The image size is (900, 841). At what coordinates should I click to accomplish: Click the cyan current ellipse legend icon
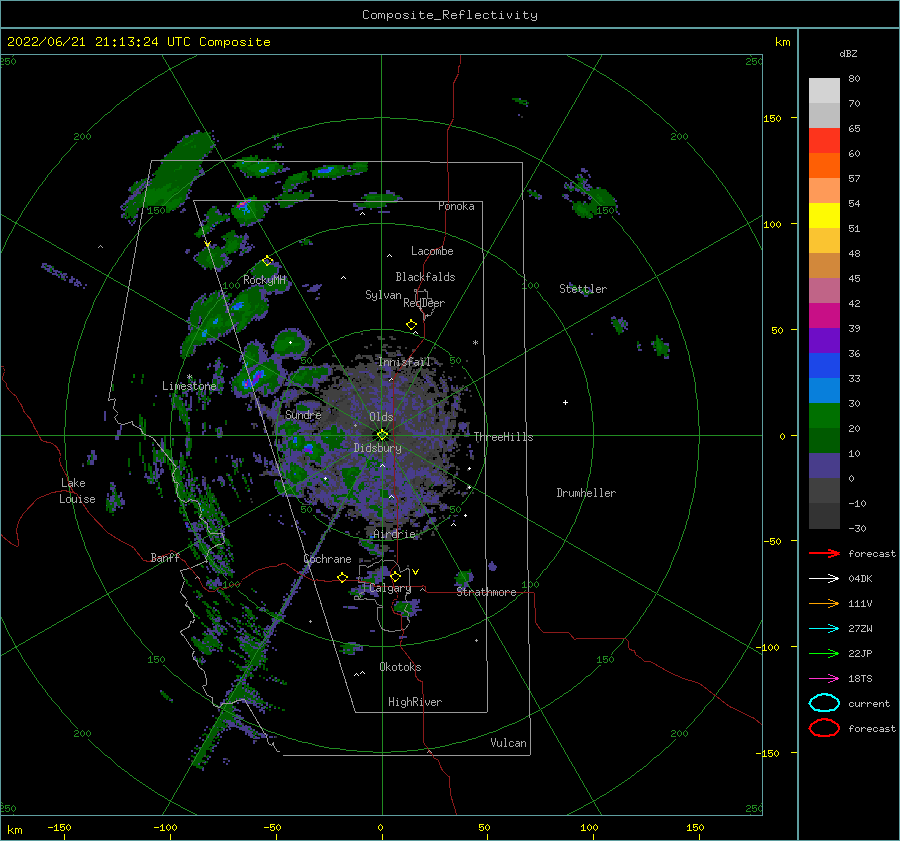pyautogui.click(x=824, y=703)
